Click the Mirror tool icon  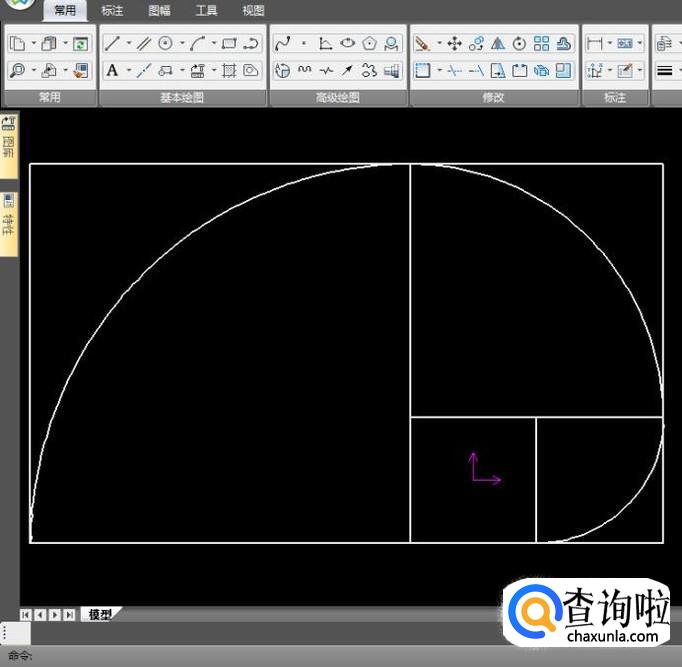pyautogui.click(x=498, y=44)
